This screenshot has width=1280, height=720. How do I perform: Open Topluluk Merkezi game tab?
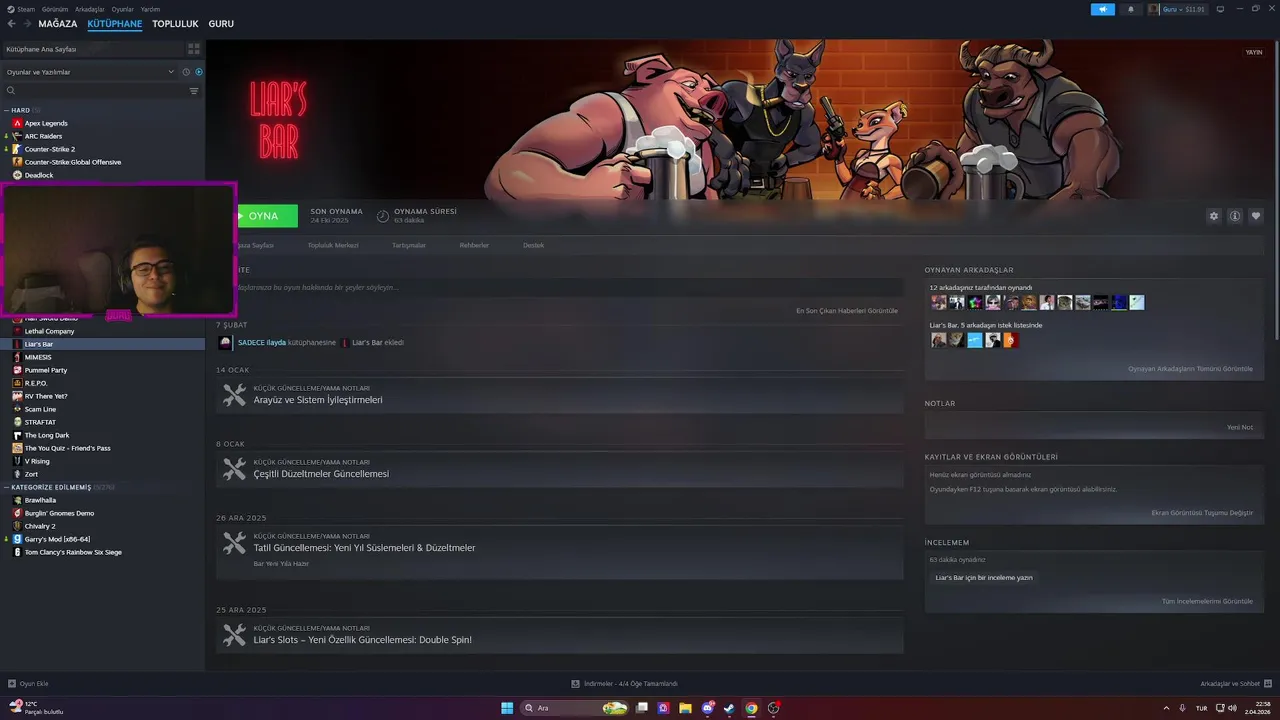[333, 245]
